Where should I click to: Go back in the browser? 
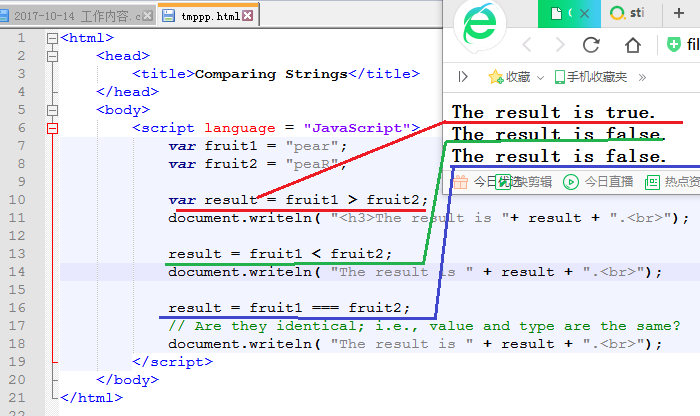[x=527, y=45]
